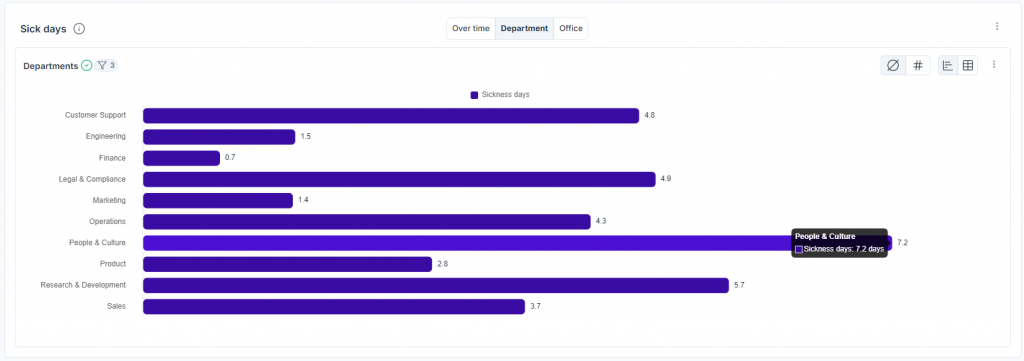This screenshot has width=1024, height=361.
Task: Click the Finance bar
Action: click(182, 158)
